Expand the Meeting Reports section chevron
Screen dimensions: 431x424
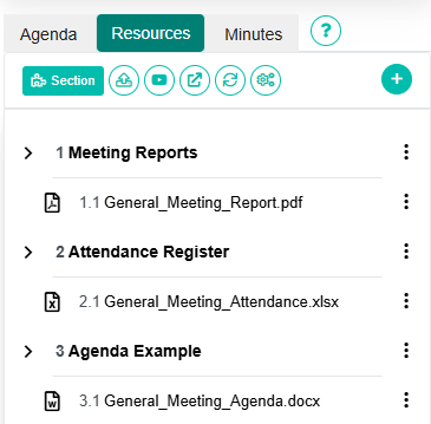pos(28,153)
